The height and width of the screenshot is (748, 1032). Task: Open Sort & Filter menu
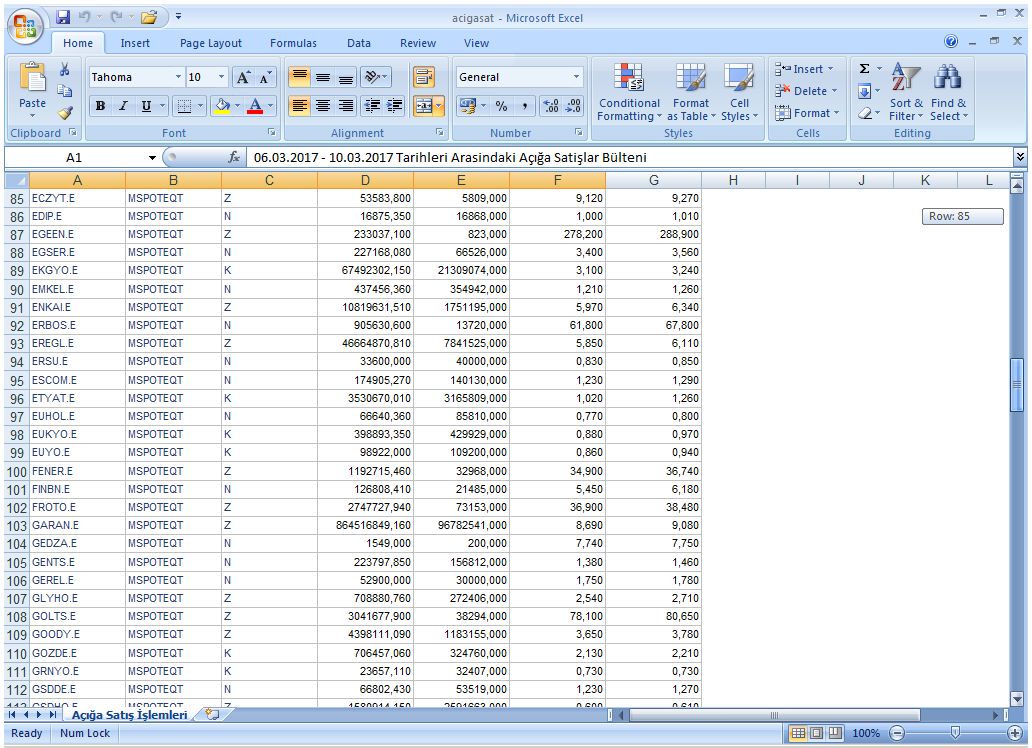point(906,92)
